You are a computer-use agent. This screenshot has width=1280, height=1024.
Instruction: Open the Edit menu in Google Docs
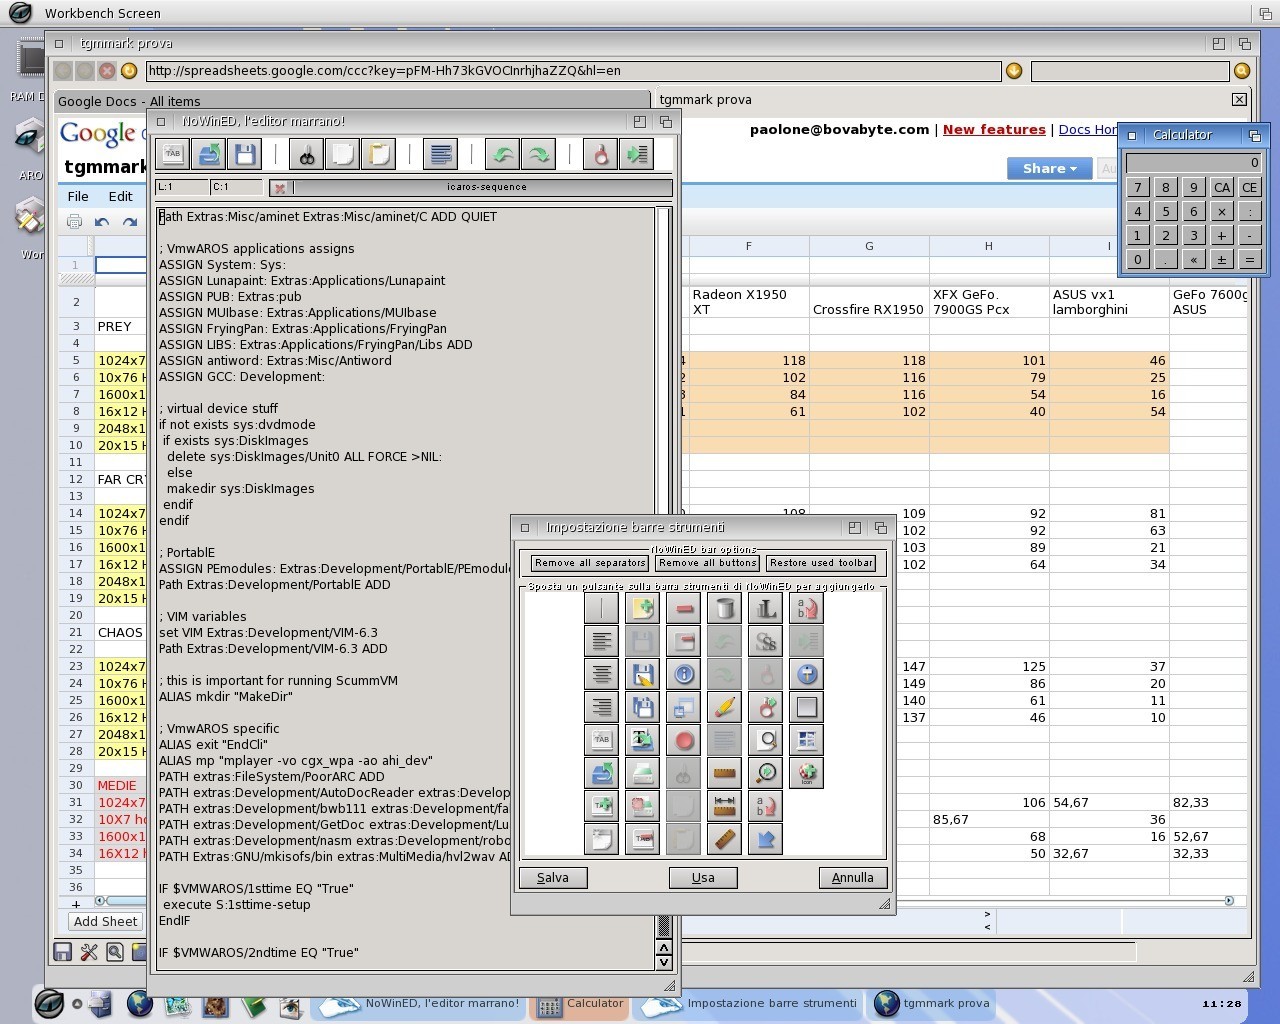click(120, 197)
